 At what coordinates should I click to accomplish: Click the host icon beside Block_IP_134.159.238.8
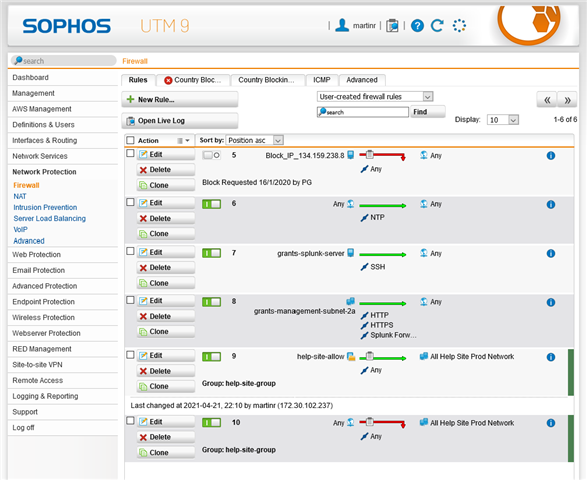[350, 155]
